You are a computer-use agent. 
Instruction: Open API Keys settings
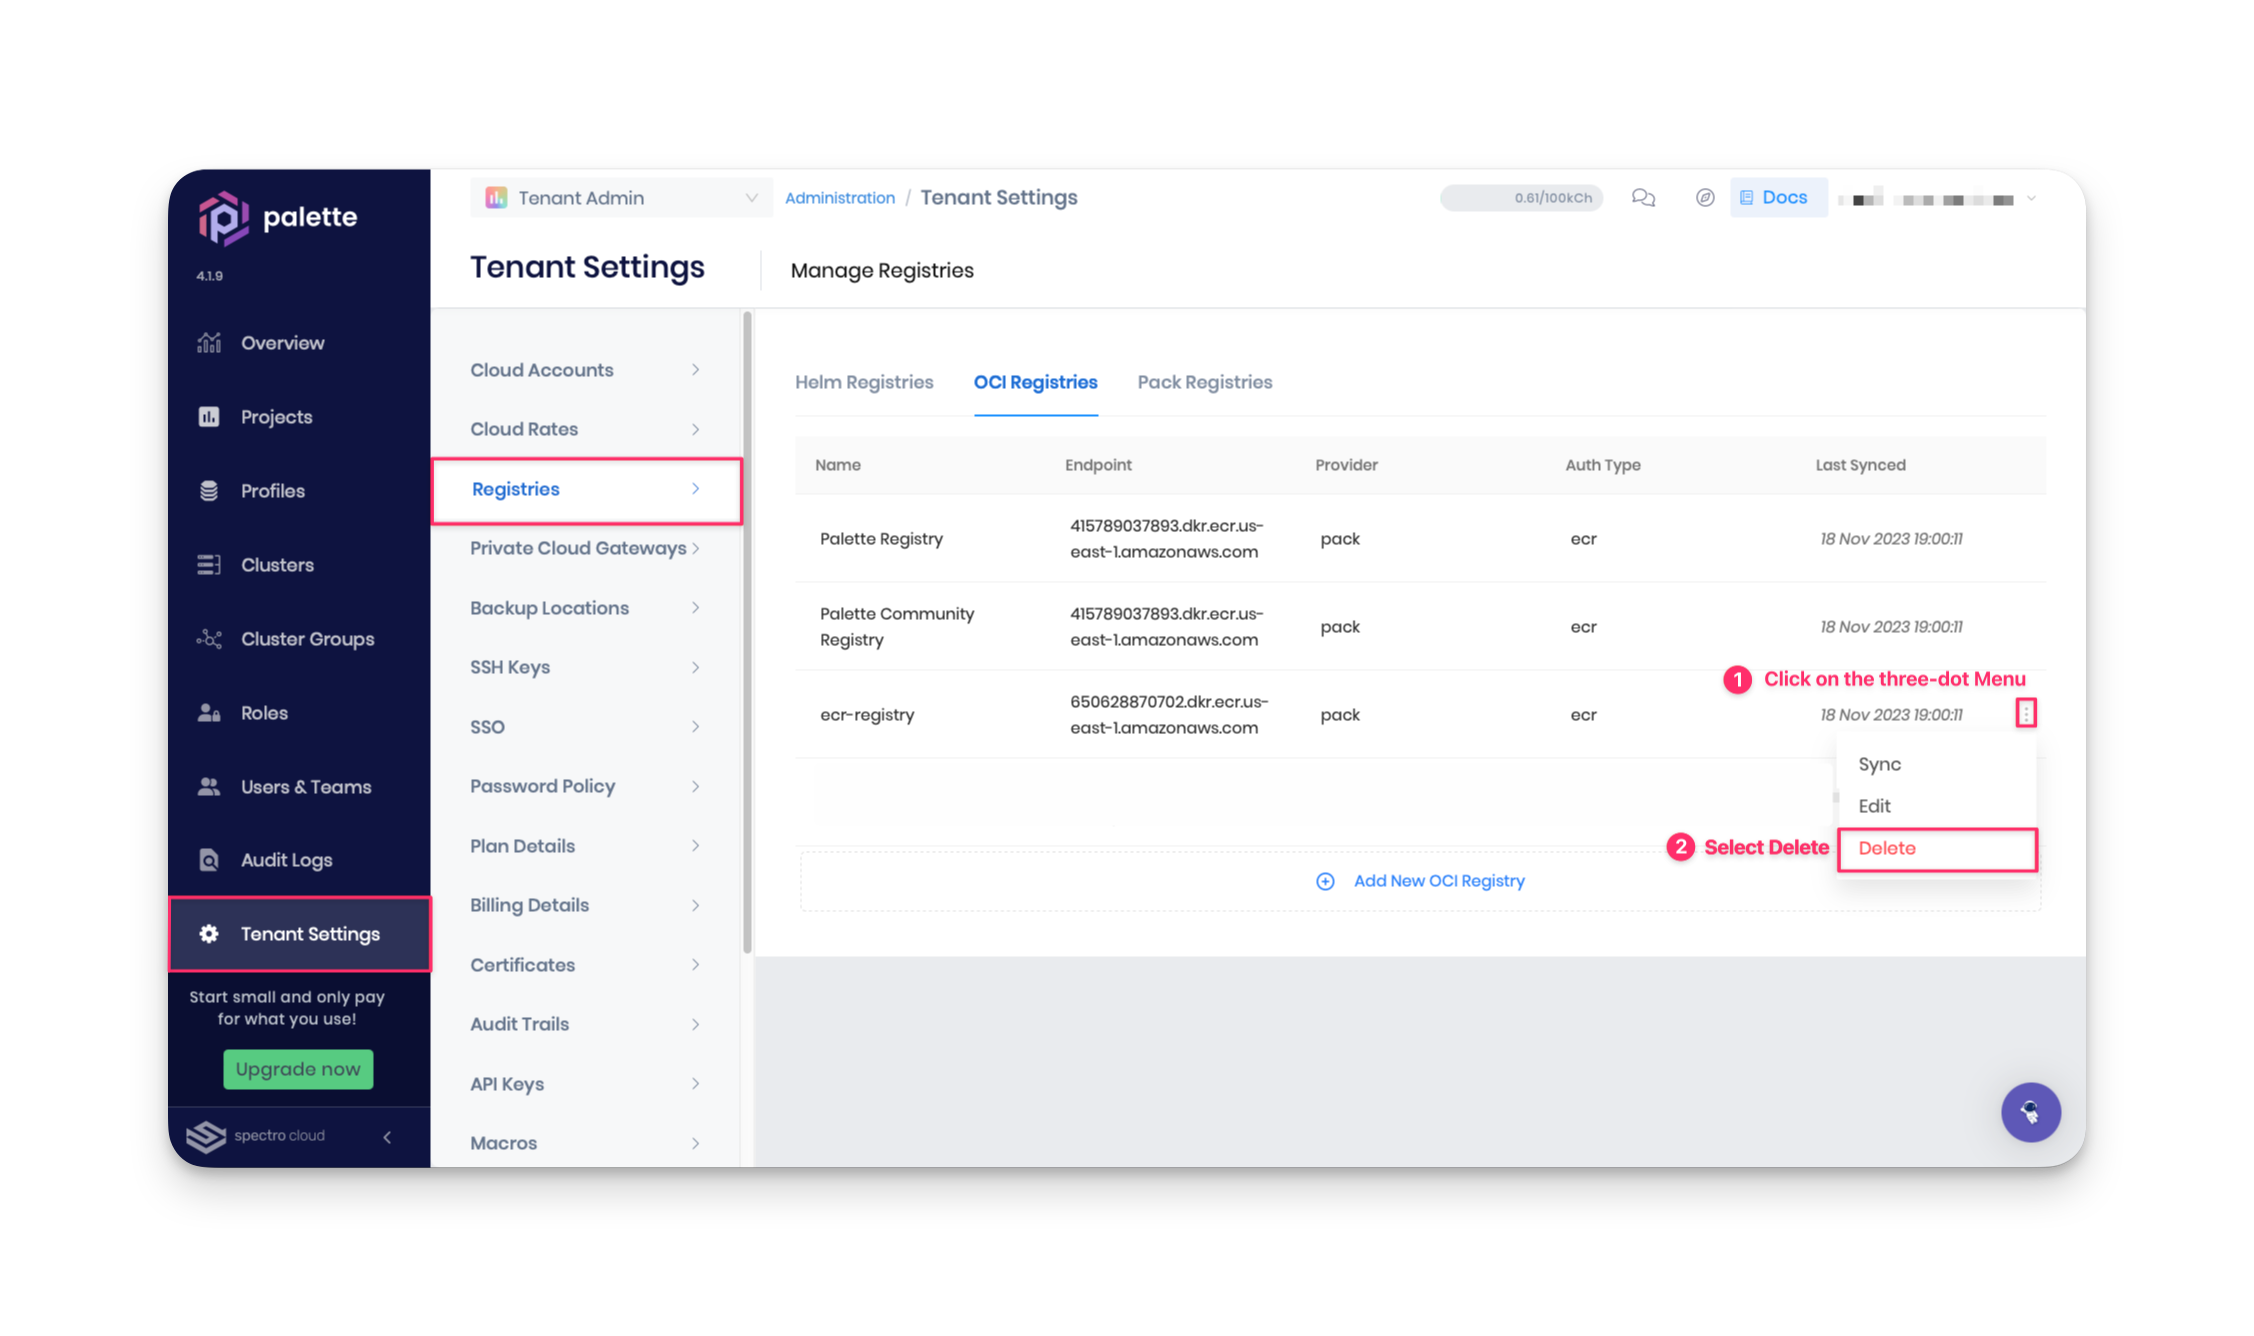[586, 1084]
